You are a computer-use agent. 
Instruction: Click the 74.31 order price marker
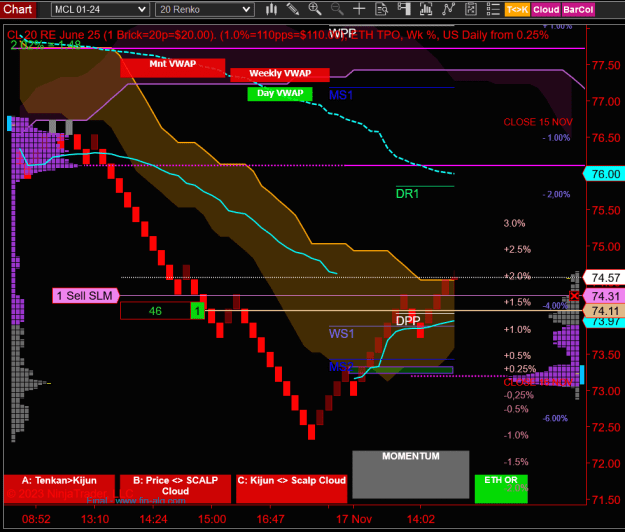604,296
